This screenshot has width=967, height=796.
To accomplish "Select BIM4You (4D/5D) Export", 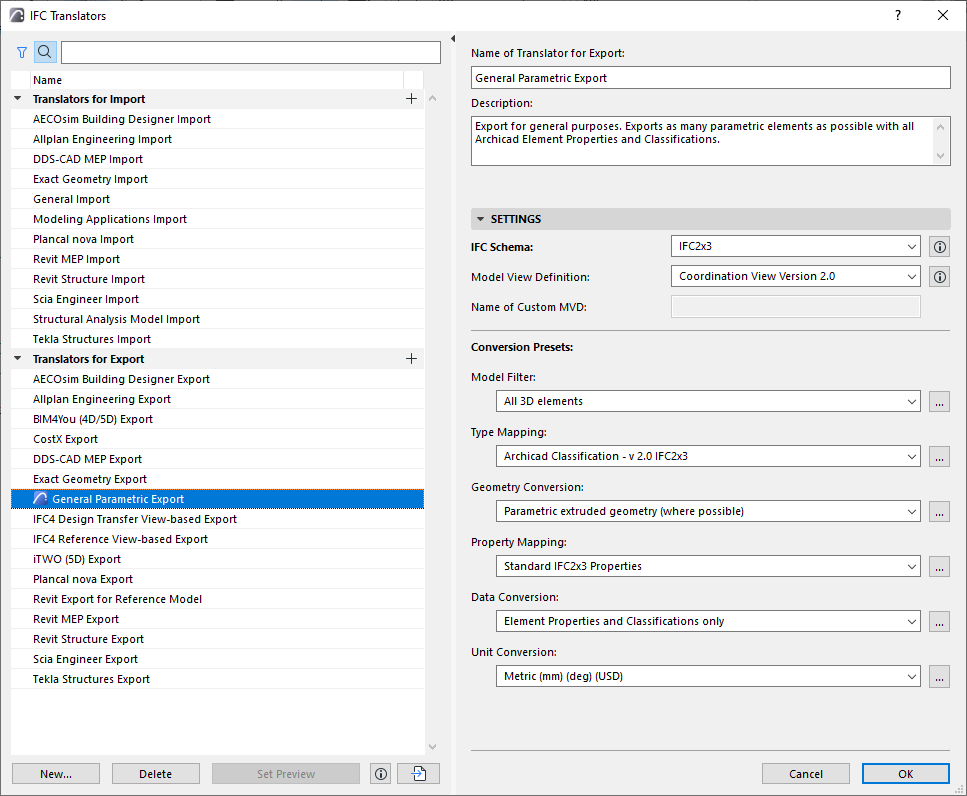I will tap(217, 419).
